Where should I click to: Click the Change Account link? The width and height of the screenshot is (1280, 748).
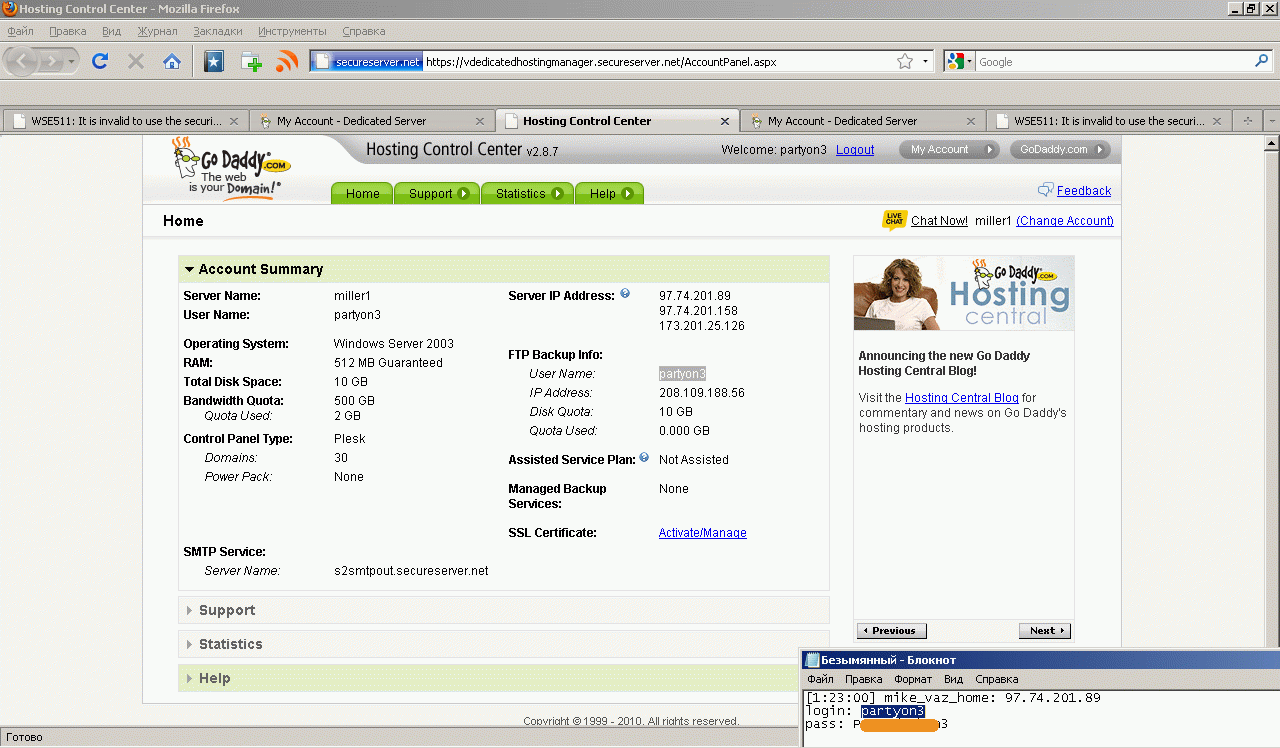[x=1065, y=221]
